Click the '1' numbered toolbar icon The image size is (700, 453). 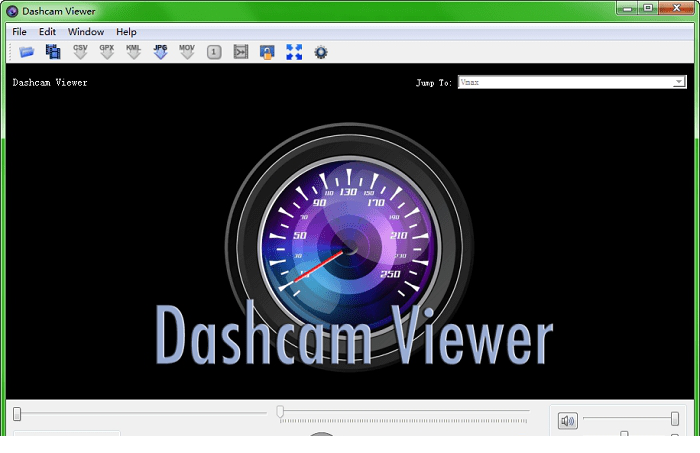(214, 52)
